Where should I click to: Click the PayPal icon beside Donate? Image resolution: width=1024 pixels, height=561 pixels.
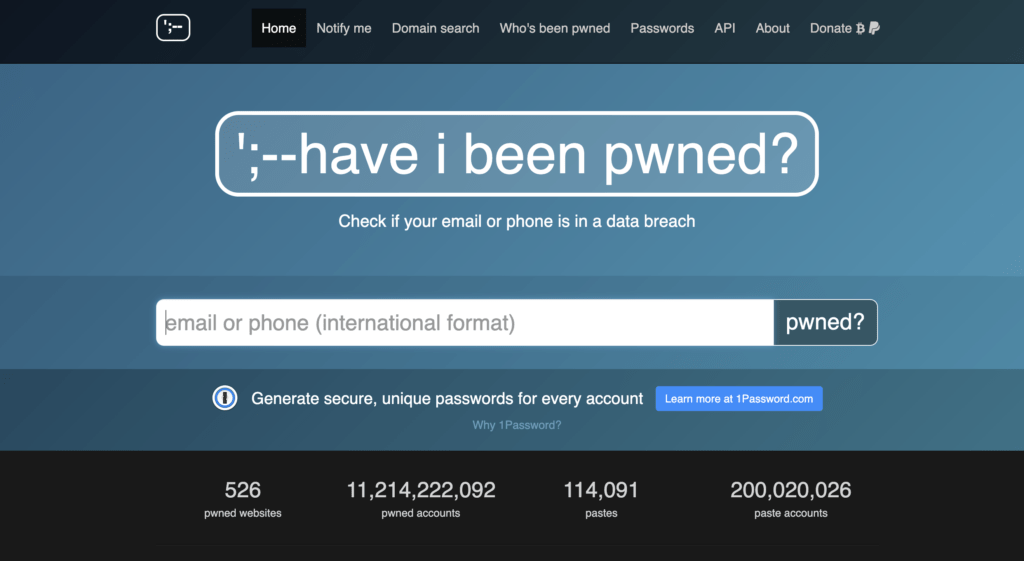[874, 28]
